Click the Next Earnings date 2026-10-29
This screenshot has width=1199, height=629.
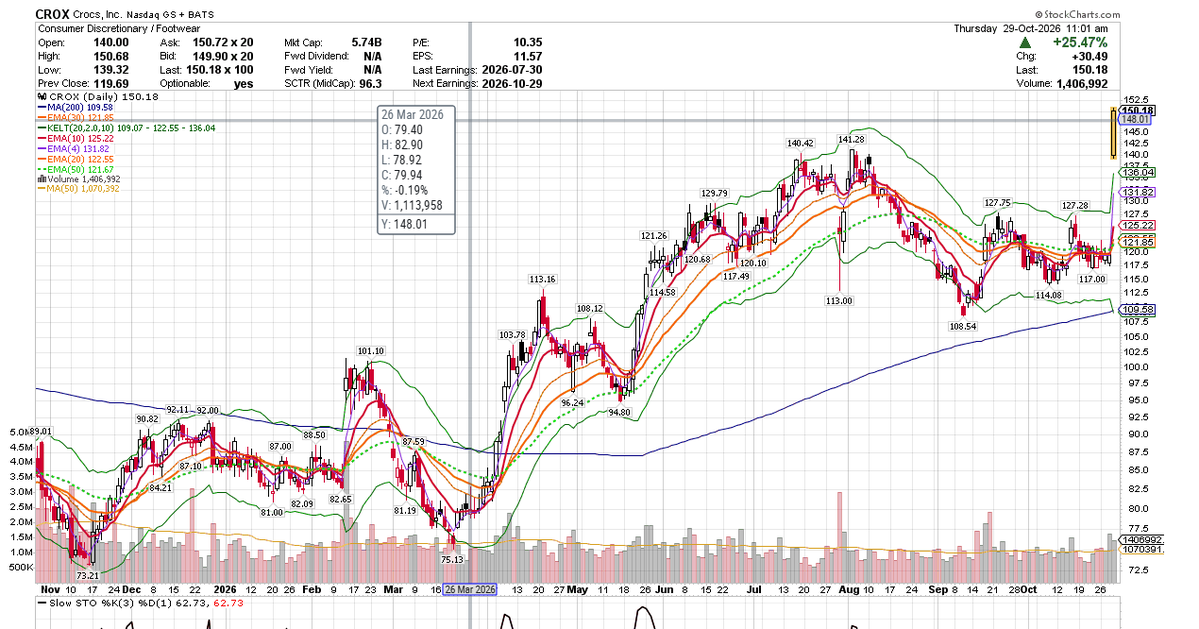[512, 84]
